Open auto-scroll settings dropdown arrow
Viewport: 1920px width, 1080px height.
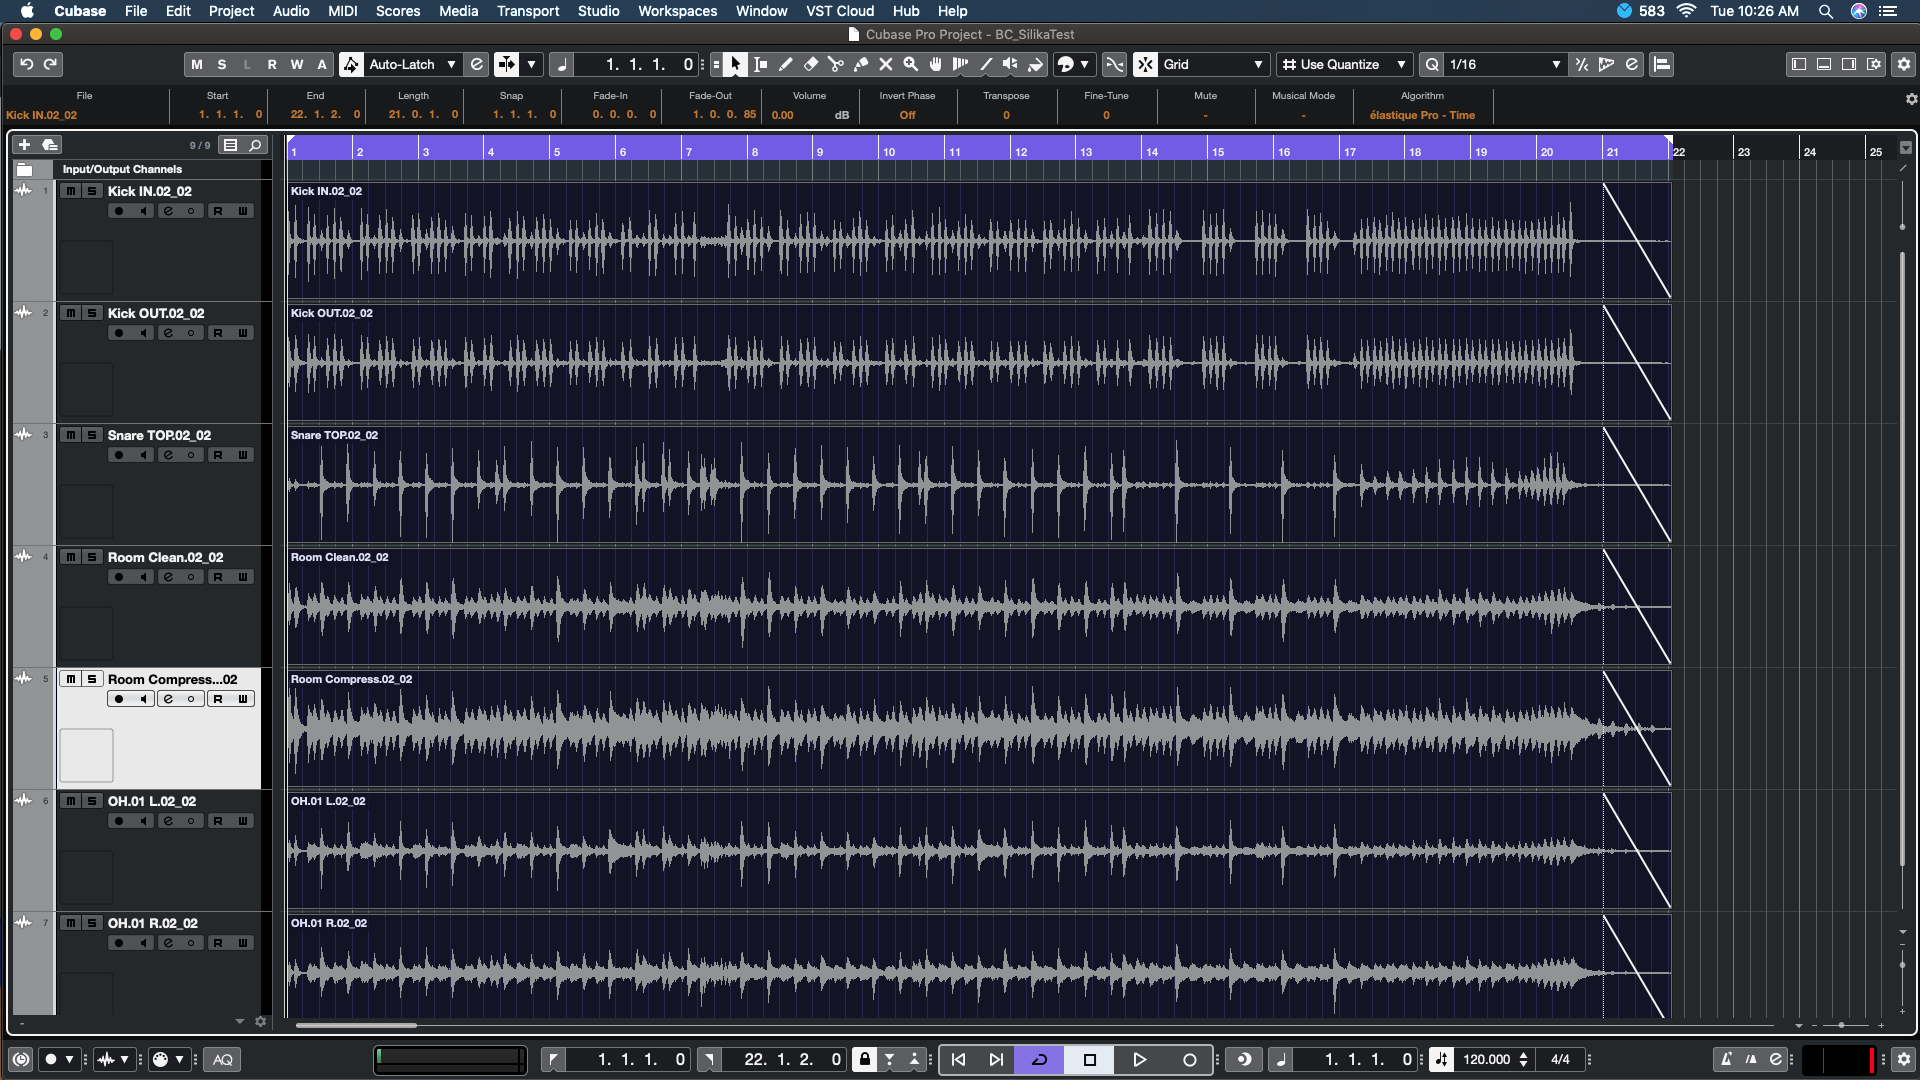tap(532, 64)
